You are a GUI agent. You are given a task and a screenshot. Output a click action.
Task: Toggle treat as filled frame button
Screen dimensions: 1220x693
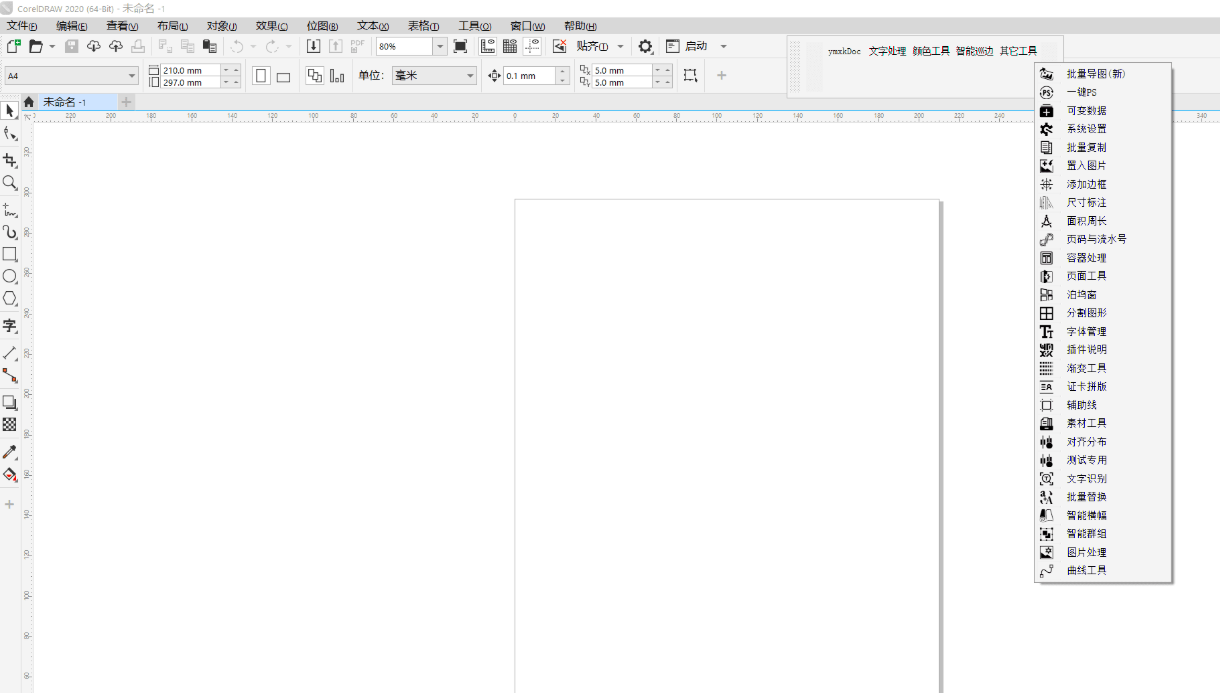pos(690,76)
